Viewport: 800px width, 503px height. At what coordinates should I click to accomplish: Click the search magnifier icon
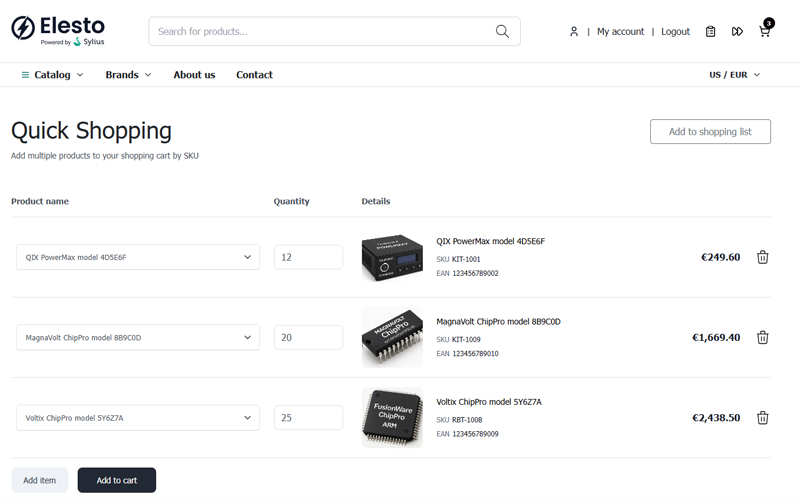pos(502,31)
